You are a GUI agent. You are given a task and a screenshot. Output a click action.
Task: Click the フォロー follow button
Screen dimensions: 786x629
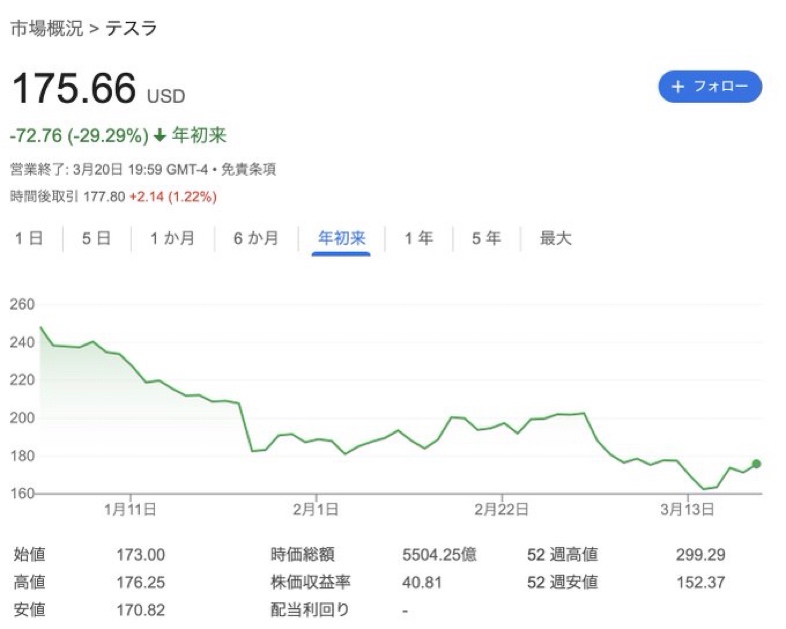[710, 87]
